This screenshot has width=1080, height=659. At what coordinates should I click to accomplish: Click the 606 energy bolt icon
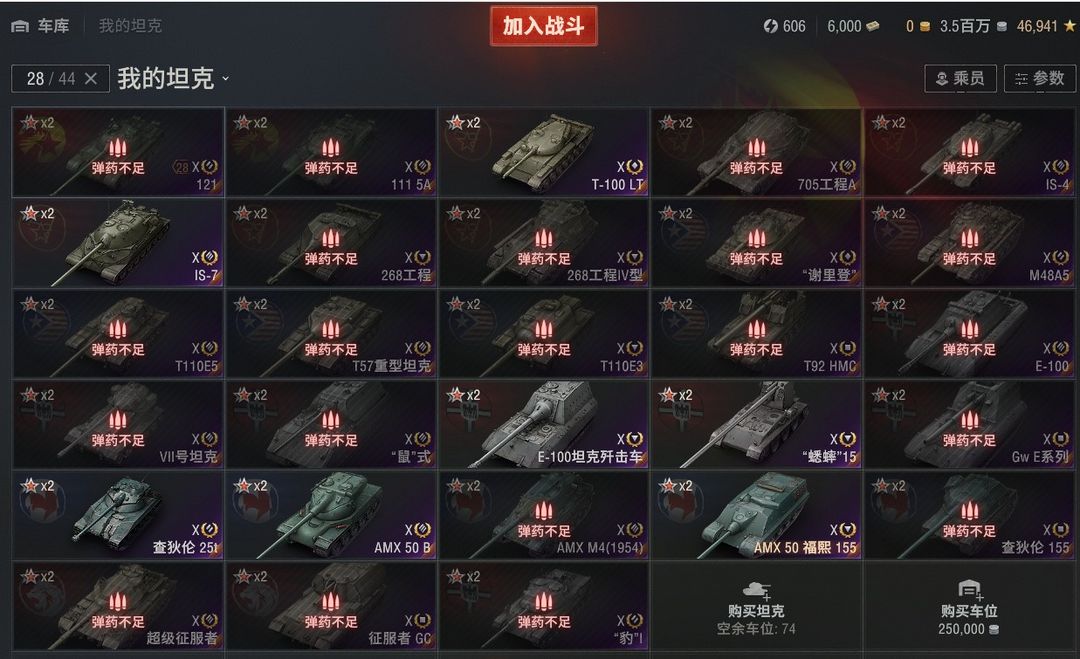770,26
